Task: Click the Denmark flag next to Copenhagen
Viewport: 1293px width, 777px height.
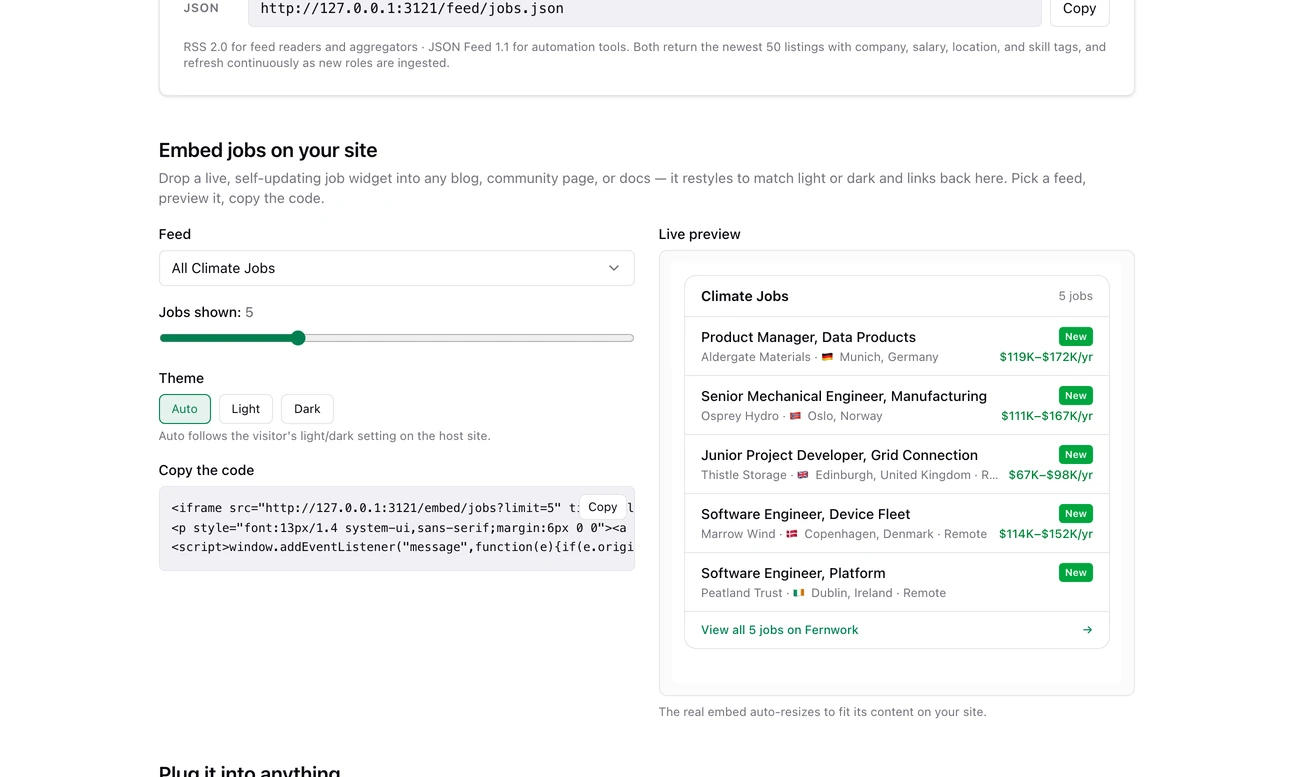Action: 792,534
